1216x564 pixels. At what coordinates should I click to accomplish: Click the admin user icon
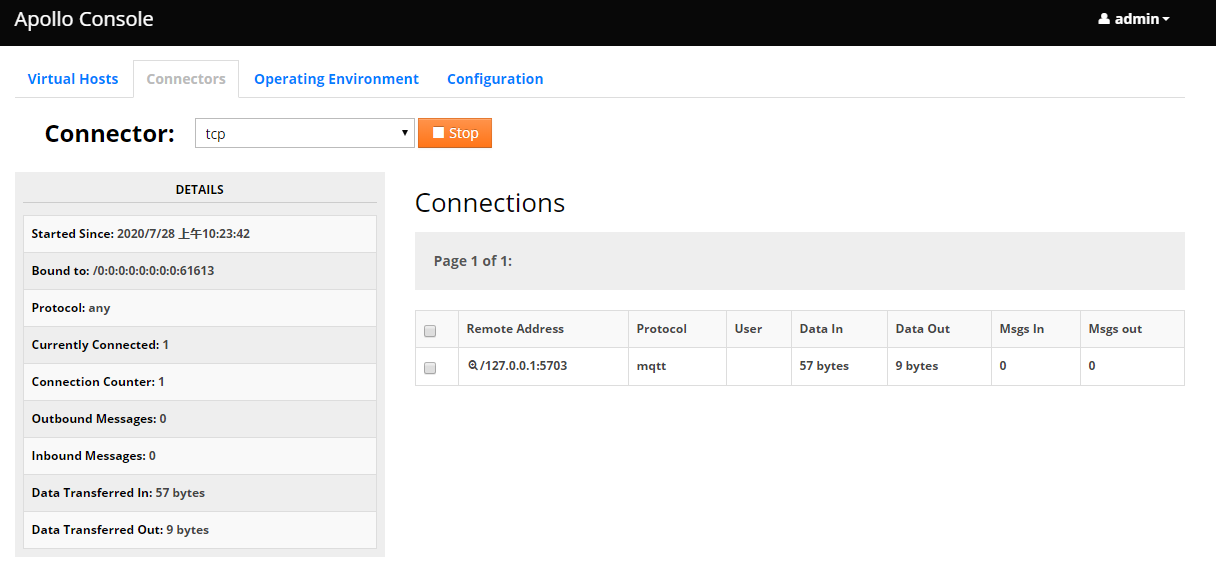[x=1104, y=19]
